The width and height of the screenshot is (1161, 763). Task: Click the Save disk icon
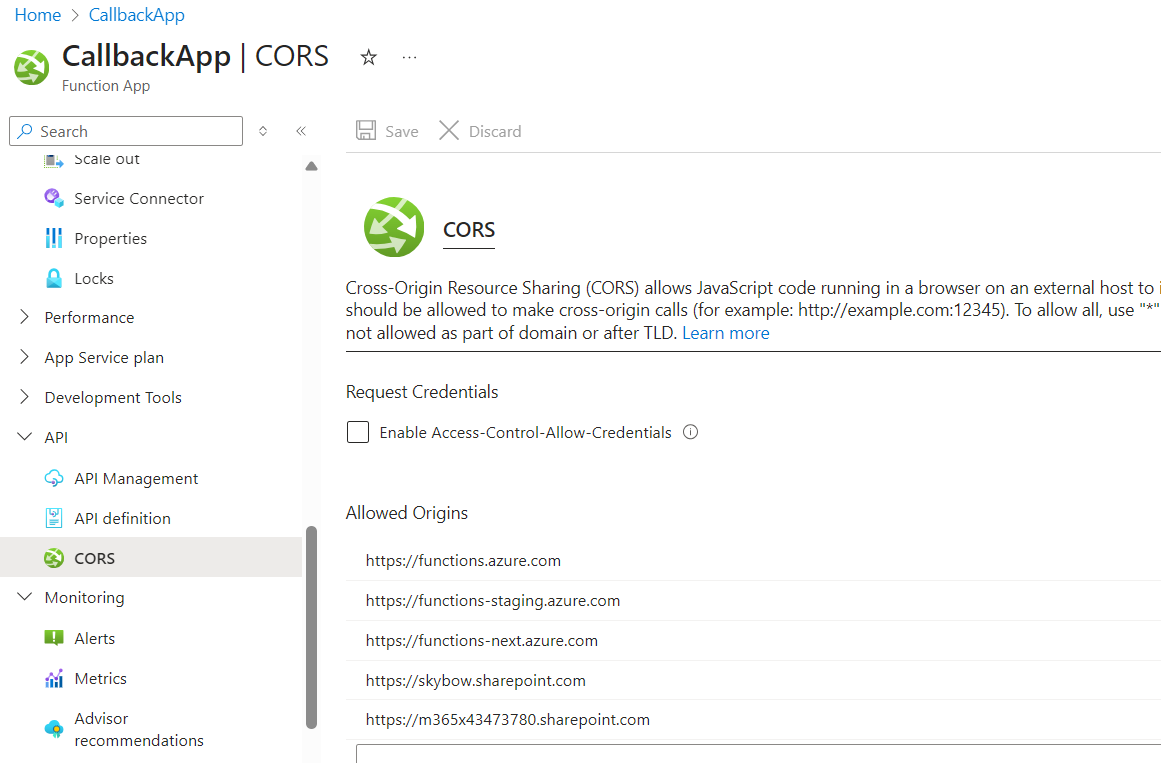pos(367,131)
